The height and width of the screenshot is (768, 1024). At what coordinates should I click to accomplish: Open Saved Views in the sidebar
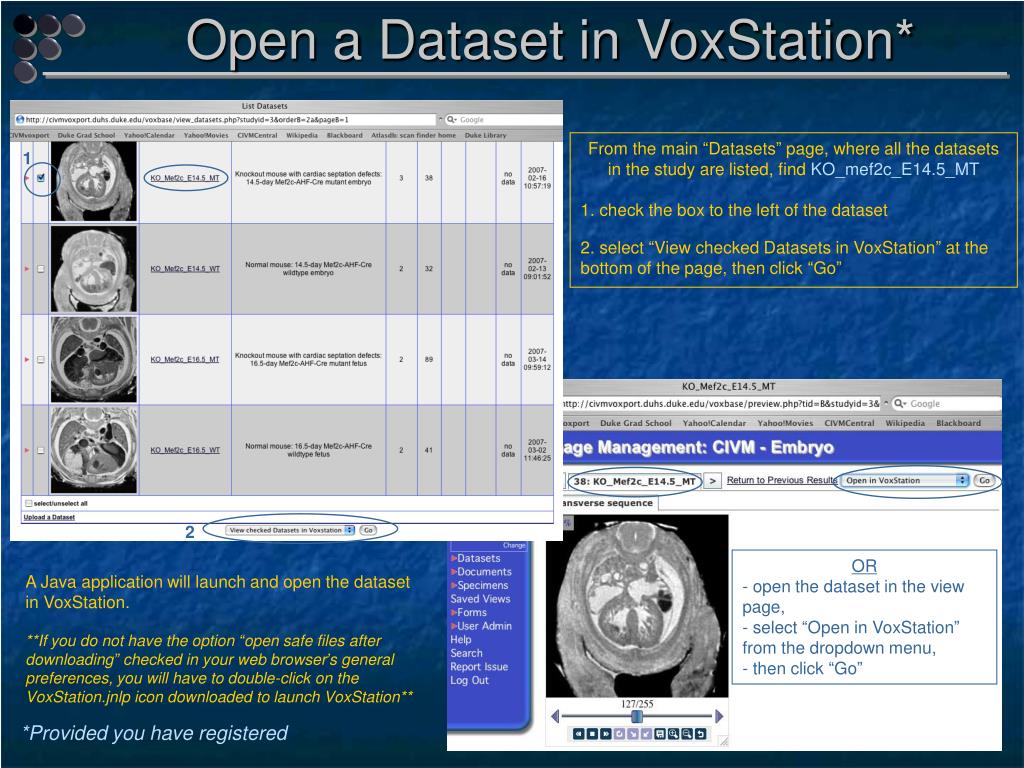coord(480,599)
